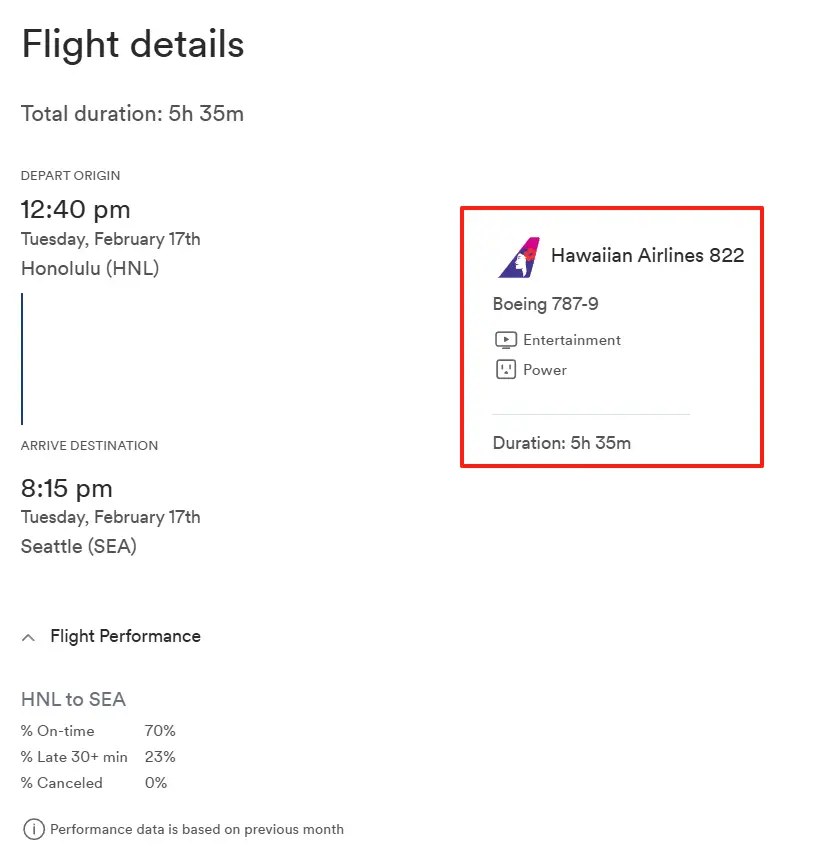Collapse the Flight Performance chevron
The image size is (815, 861).
click(x=29, y=638)
